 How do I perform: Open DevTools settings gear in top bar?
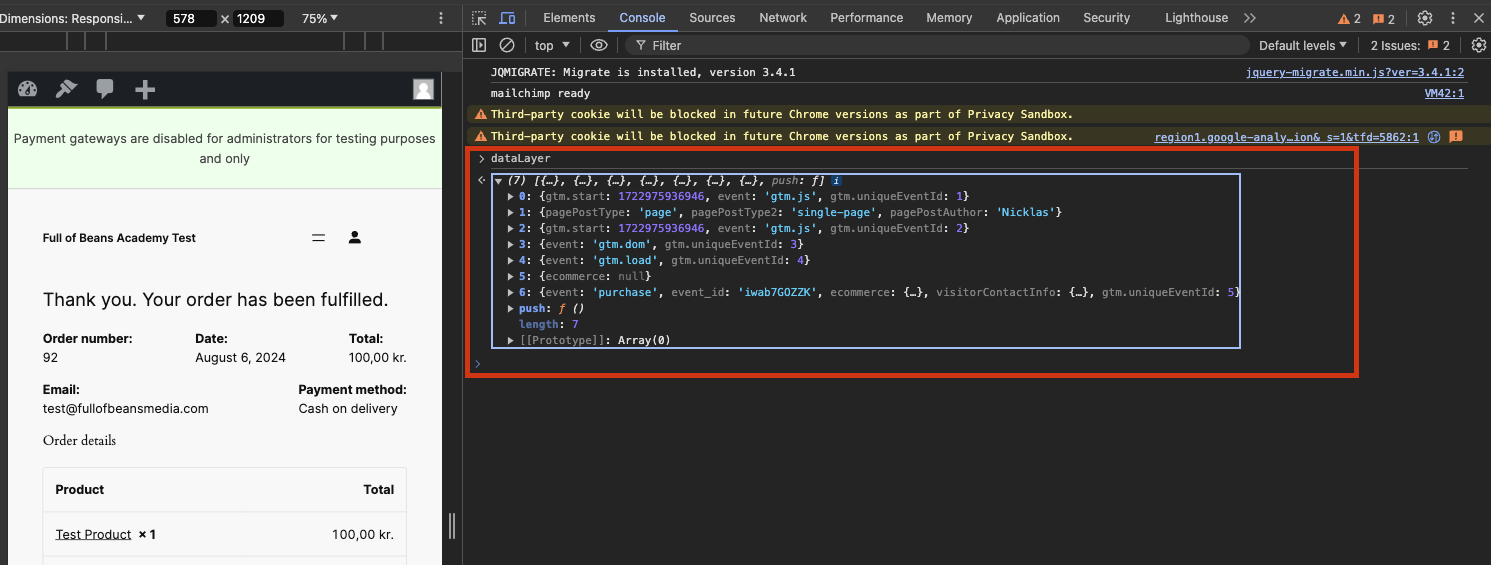1425,18
